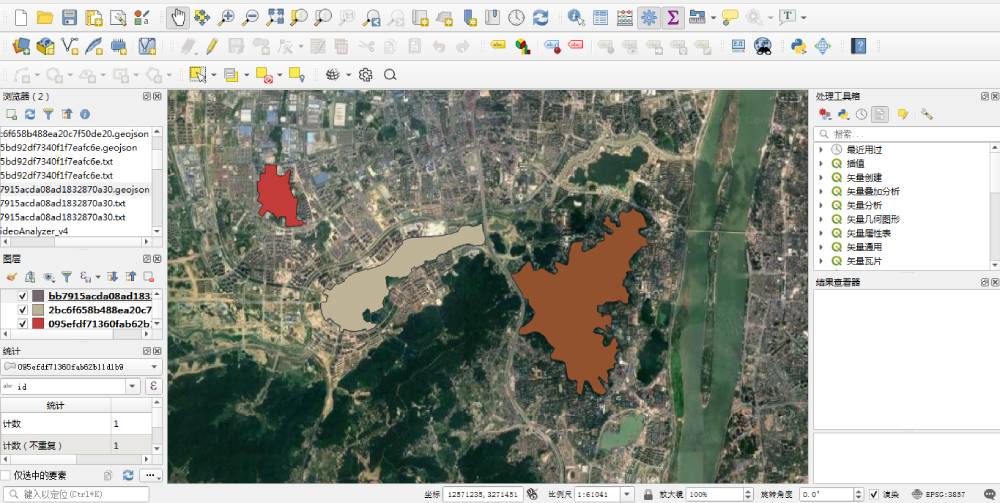The image size is (1000, 503).
Task: Open the field calculator abacus icon
Action: 624,17
